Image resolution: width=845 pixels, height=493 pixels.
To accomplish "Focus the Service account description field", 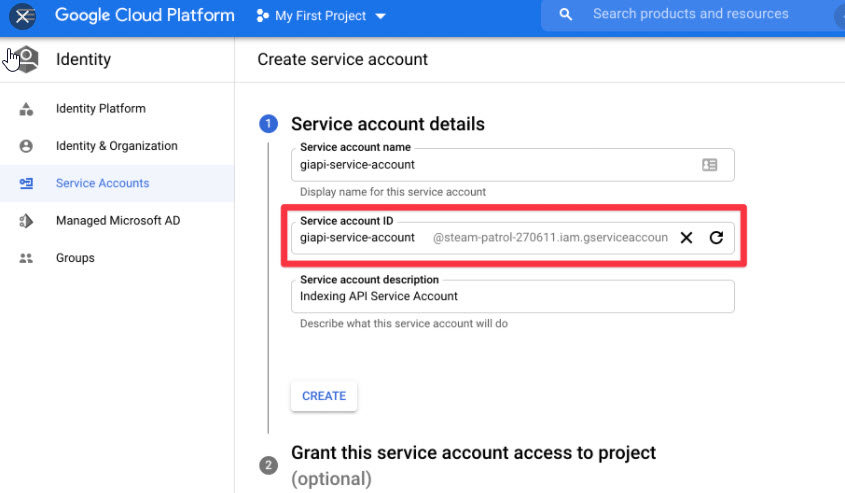I will pos(512,296).
